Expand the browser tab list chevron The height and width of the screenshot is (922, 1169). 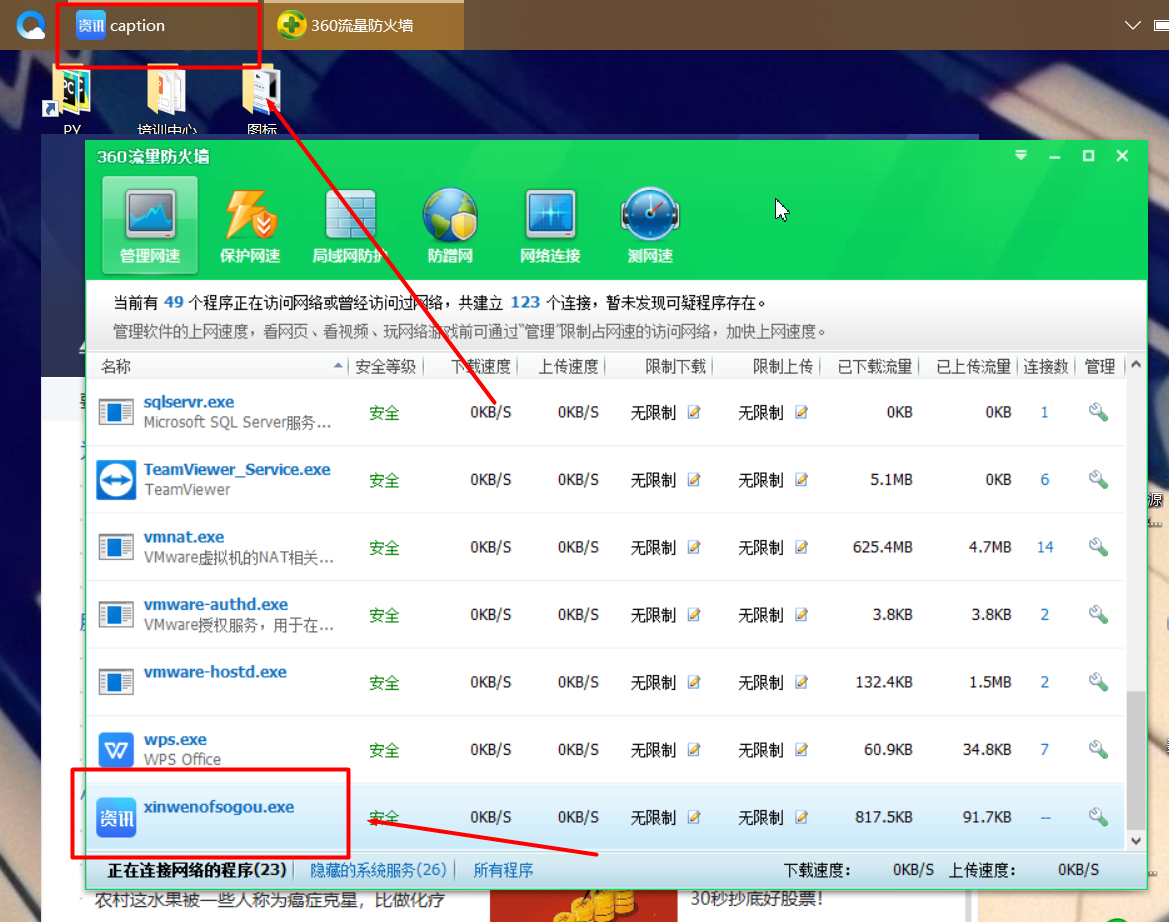click(1132, 25)
